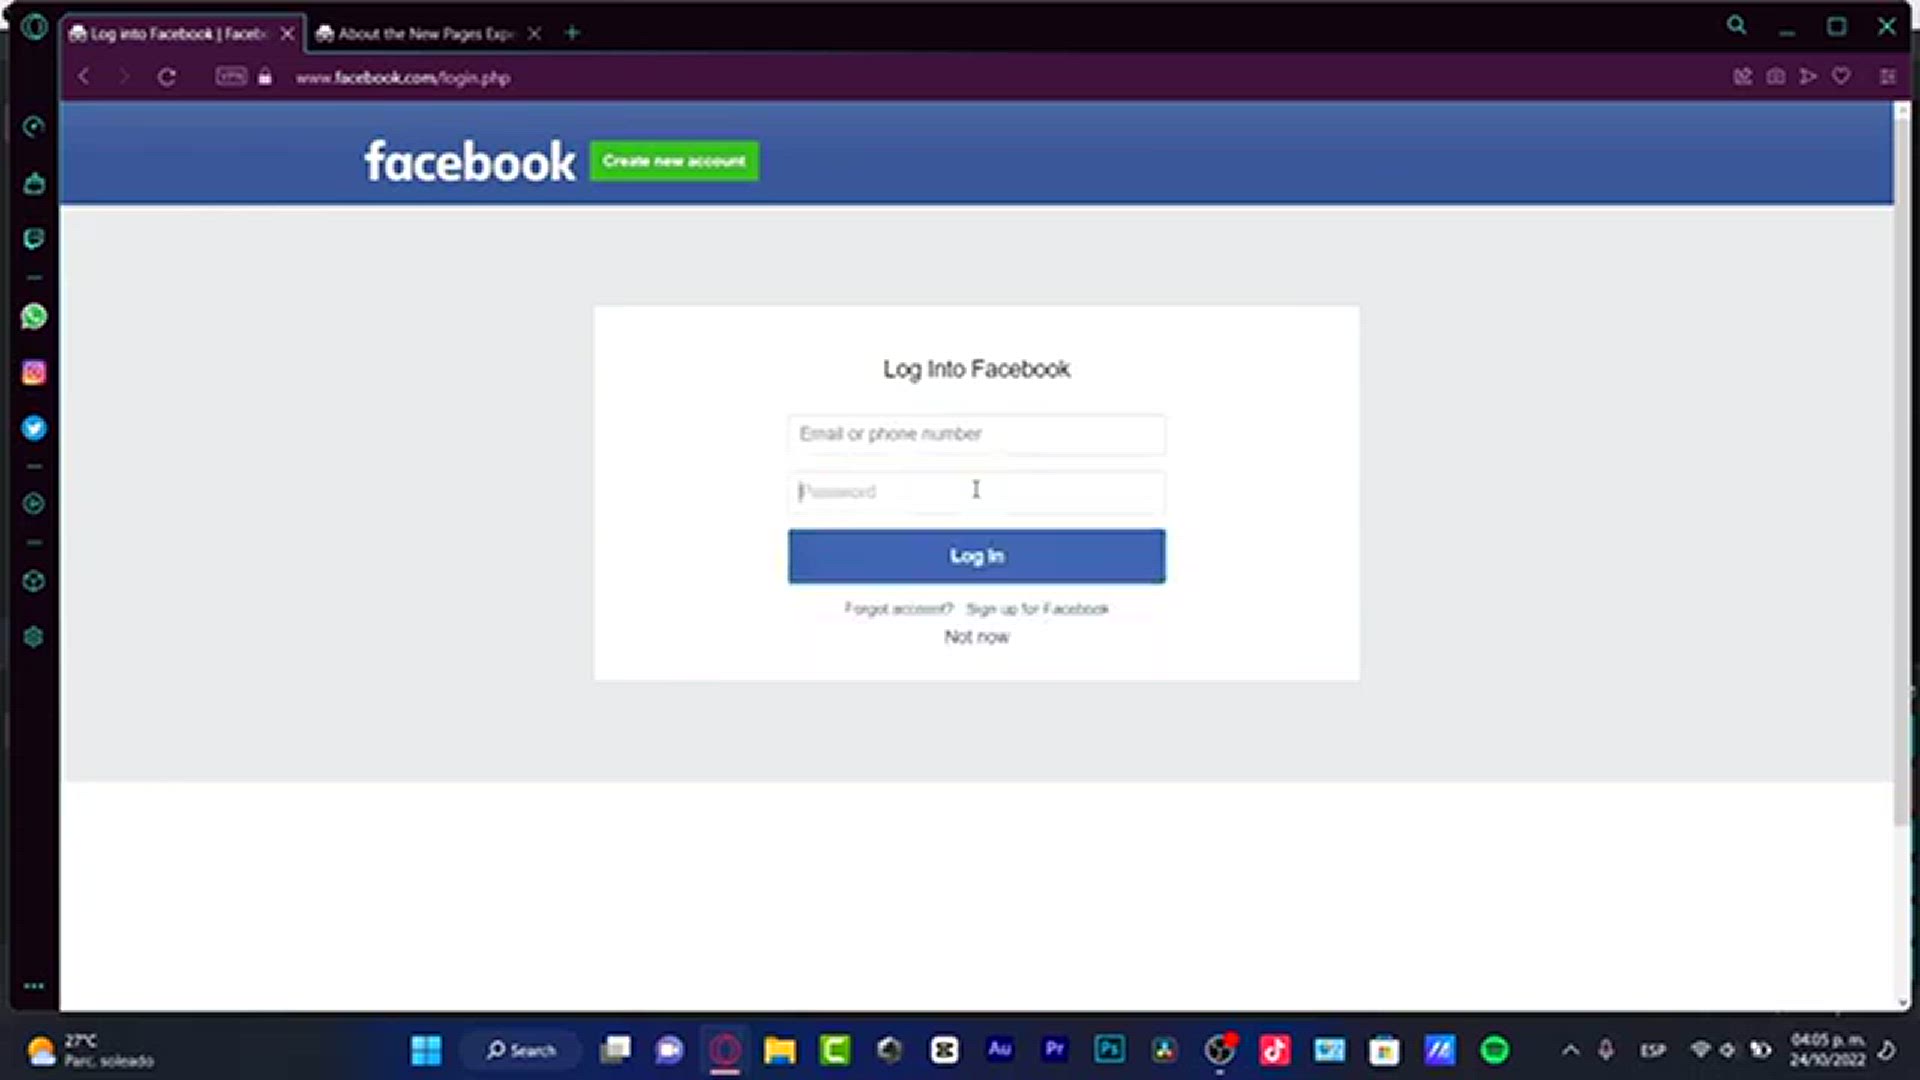Click the Not now link
Viewport: 1920px width, 1080px height.
point(976,637)
